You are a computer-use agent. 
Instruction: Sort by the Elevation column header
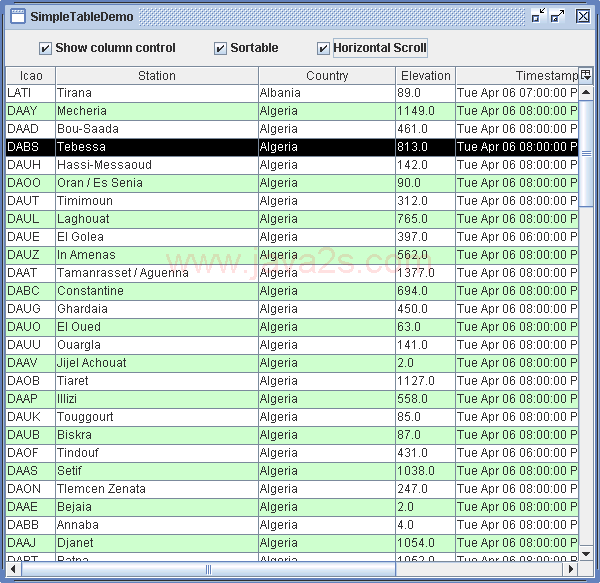point(426,75)
